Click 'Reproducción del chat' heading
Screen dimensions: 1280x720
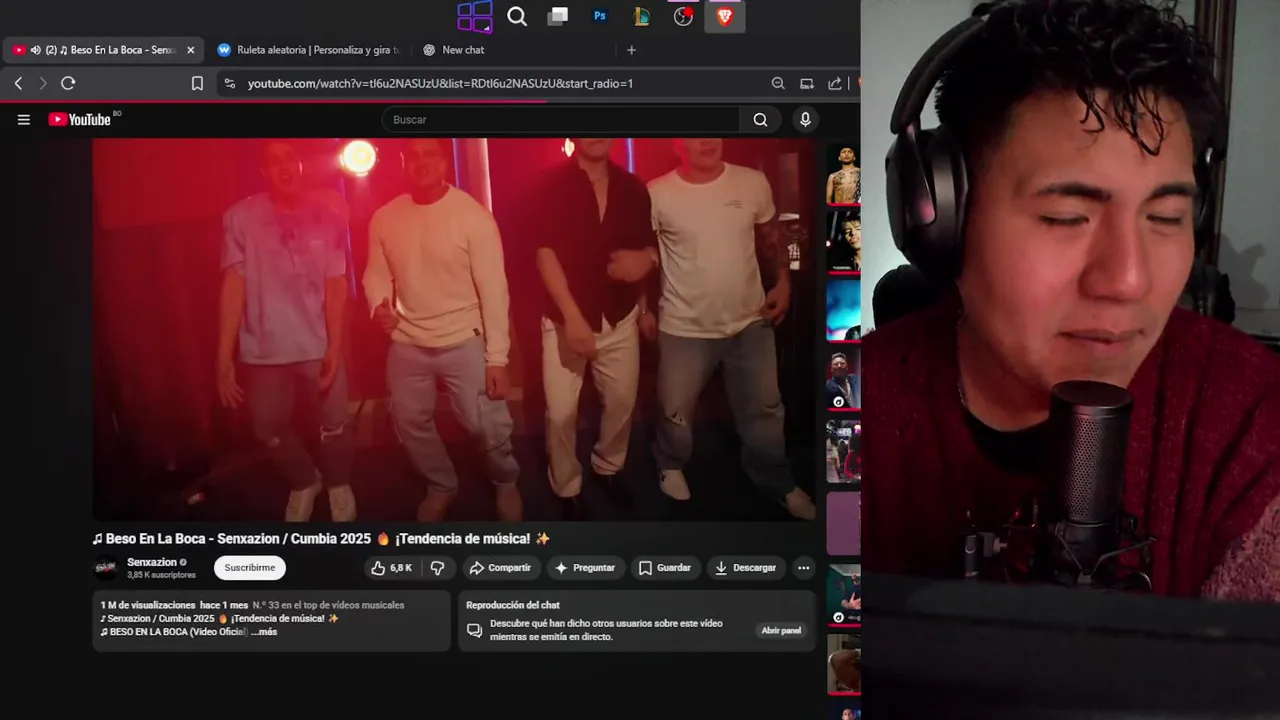[x=513, y=605]
